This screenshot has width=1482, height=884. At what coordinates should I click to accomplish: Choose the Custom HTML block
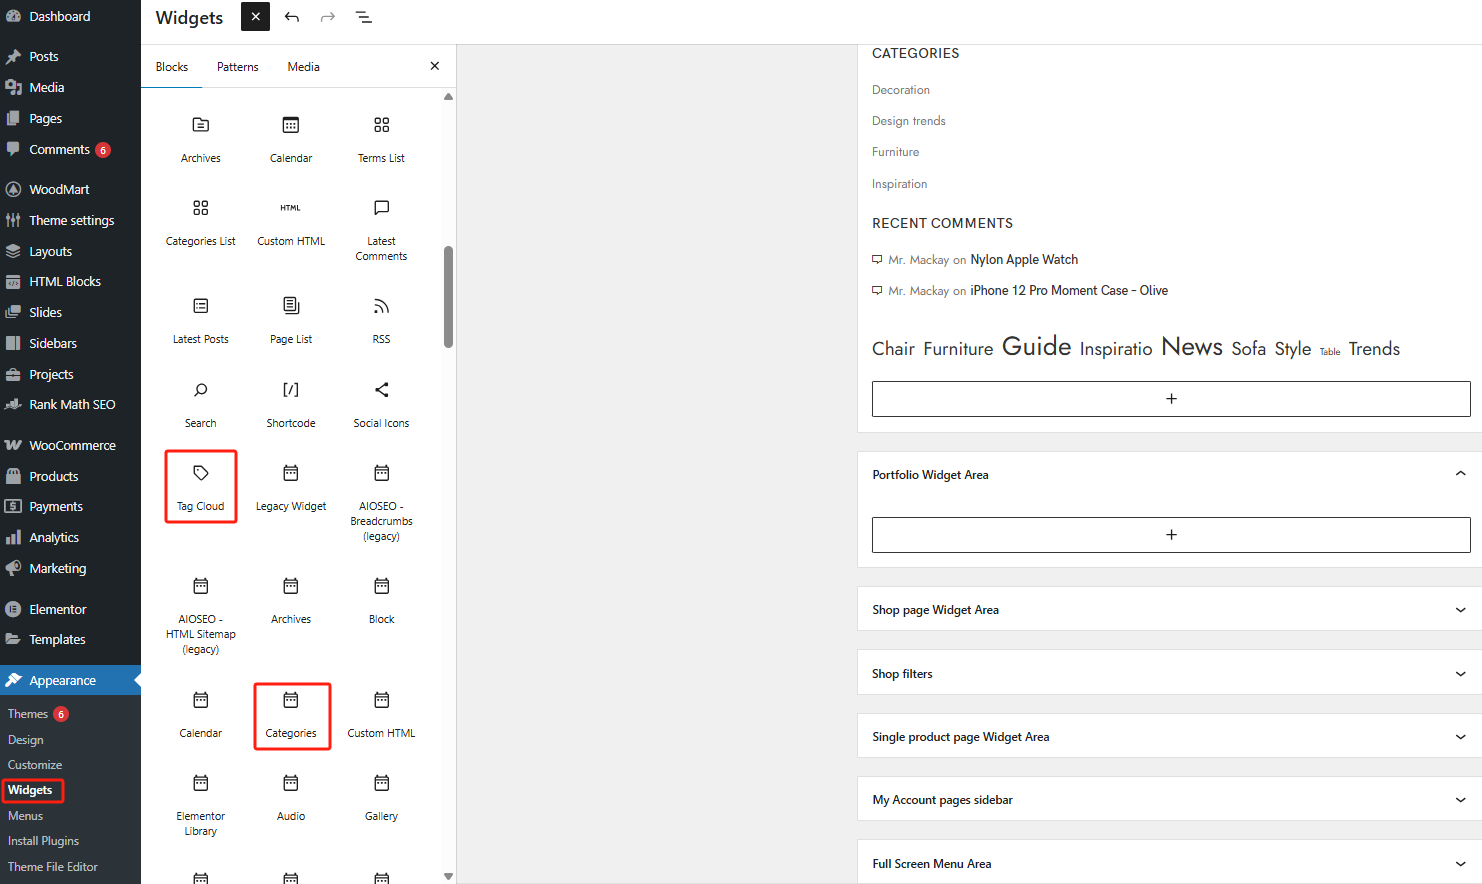(x=291, y=221)
